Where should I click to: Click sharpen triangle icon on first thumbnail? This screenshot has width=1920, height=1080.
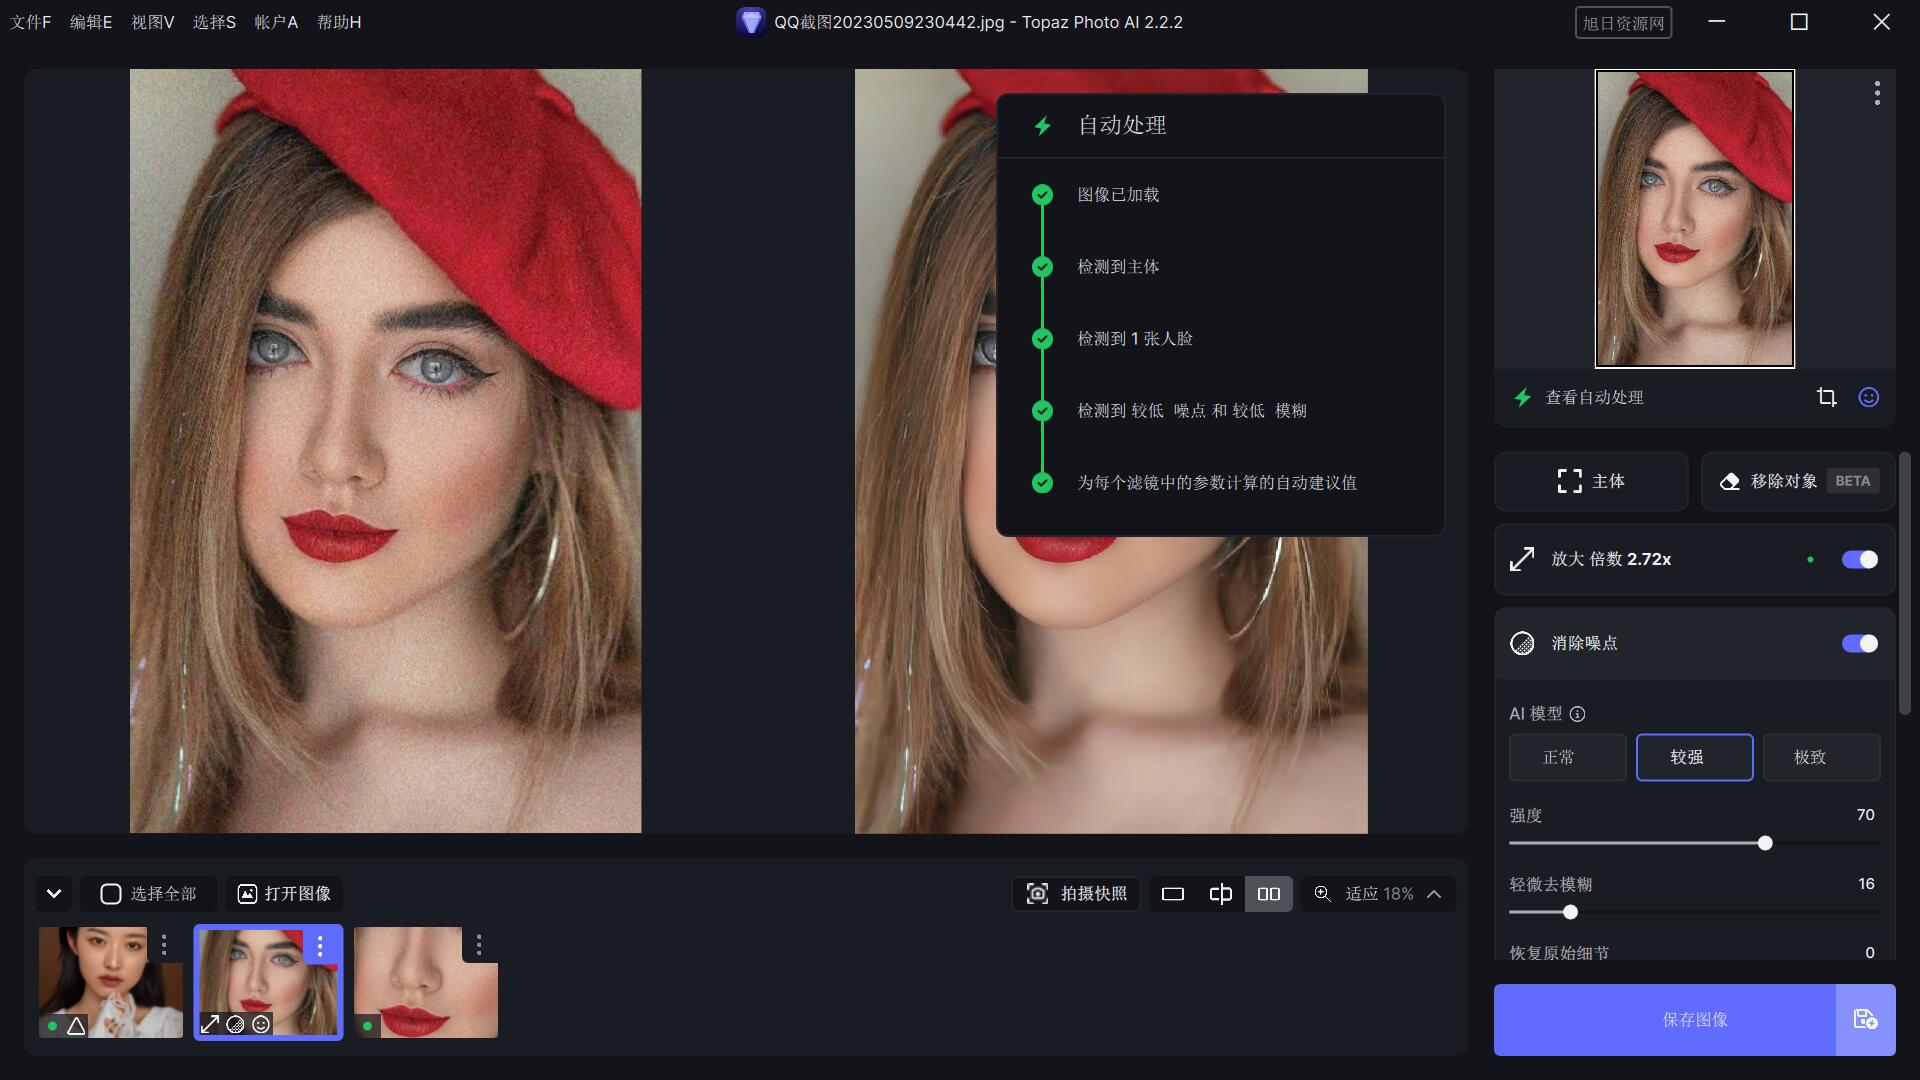[76, 1025]
